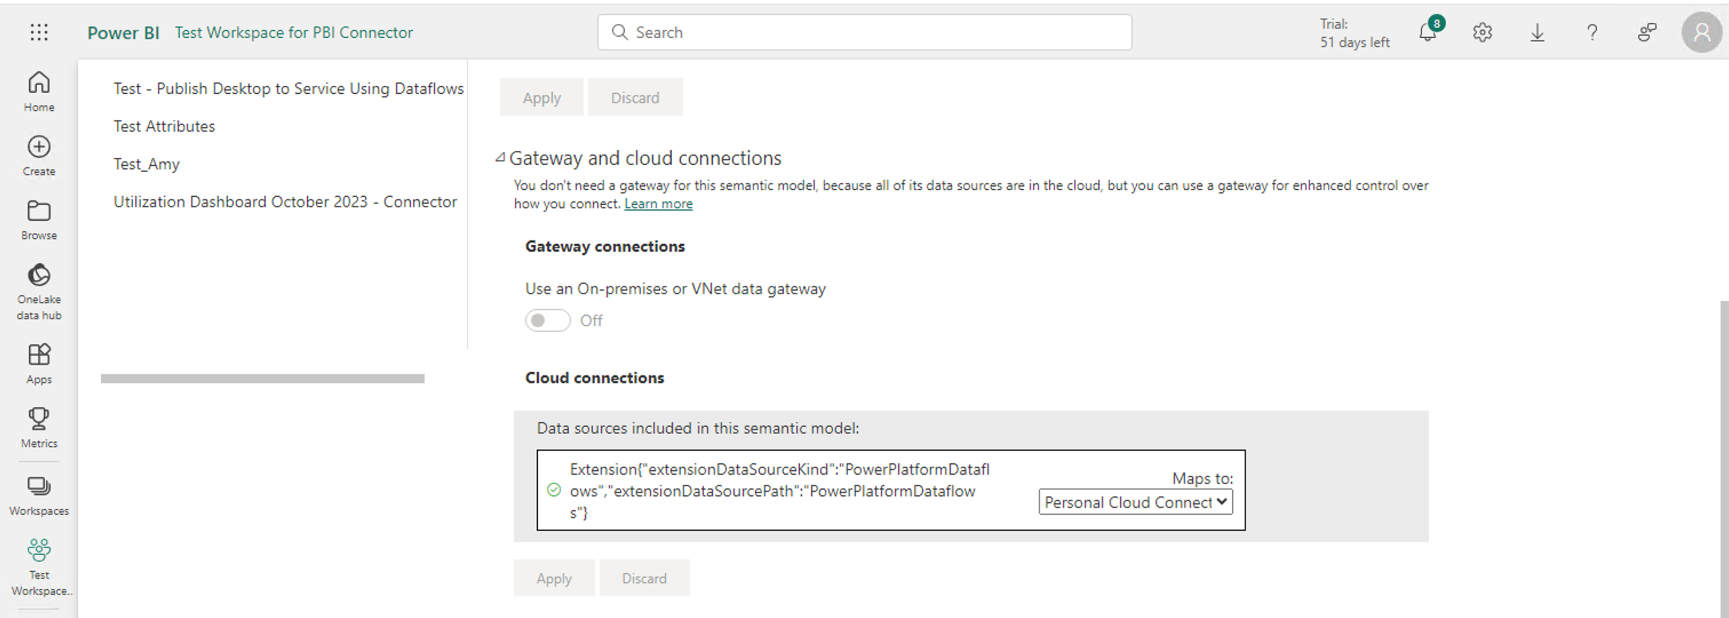Image resolution: width=1729 pixels, height=618 pixels.
Task: Toggle On-premises or VNet data gateway switch
Action: (x=548, y=320)
